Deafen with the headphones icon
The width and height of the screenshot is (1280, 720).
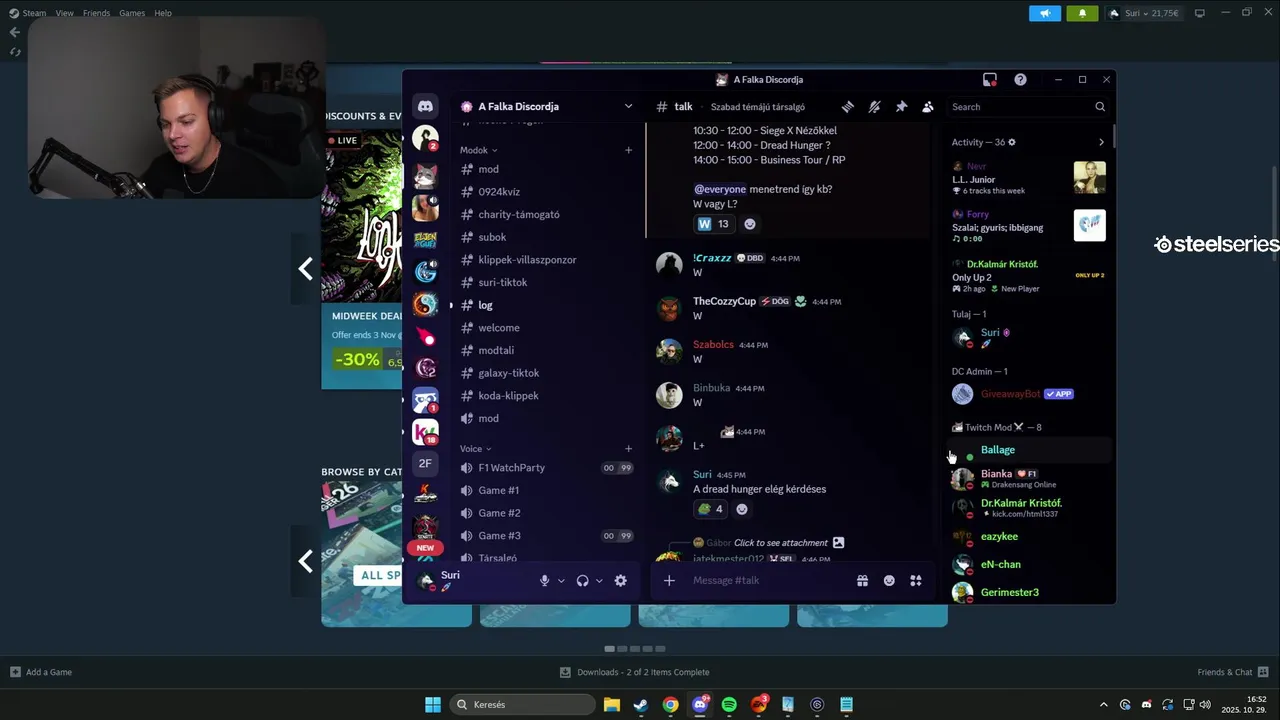tap(582, 581)
